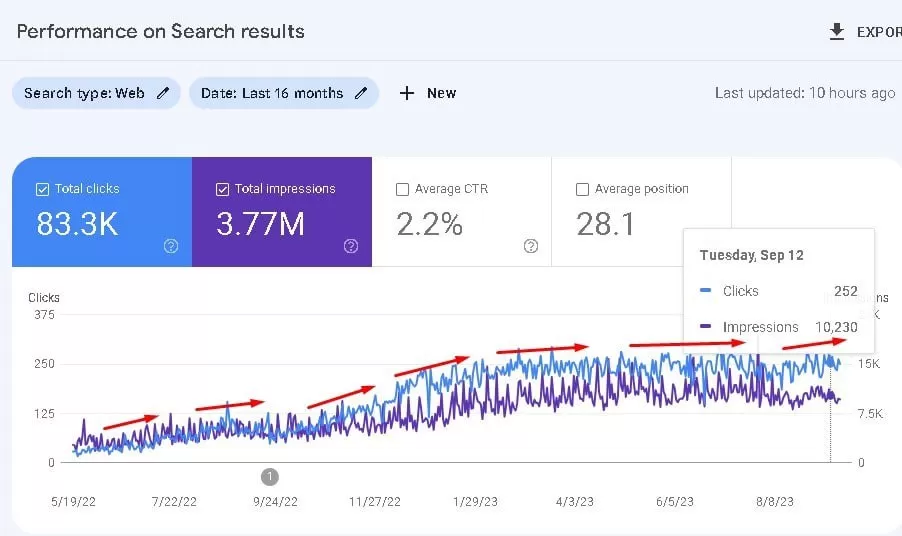902x536 pixels.
Task: Click pencil icon on Date filter chip
Action: pyautogui.click(x=361, y=93)
